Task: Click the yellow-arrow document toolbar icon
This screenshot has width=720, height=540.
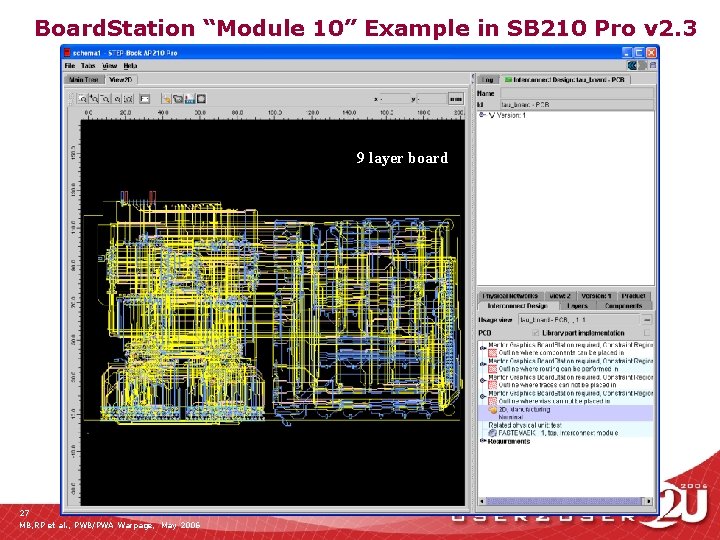Action: [x=166, y=98]
